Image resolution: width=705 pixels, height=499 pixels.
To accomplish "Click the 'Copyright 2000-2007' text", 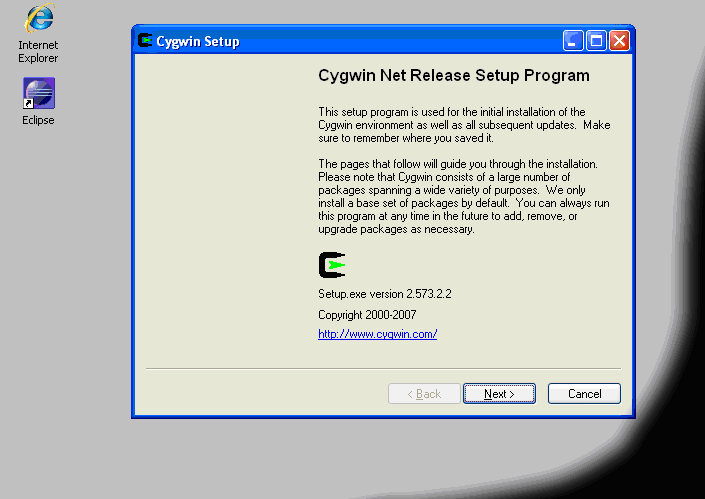I will click(x=367, y=315).
